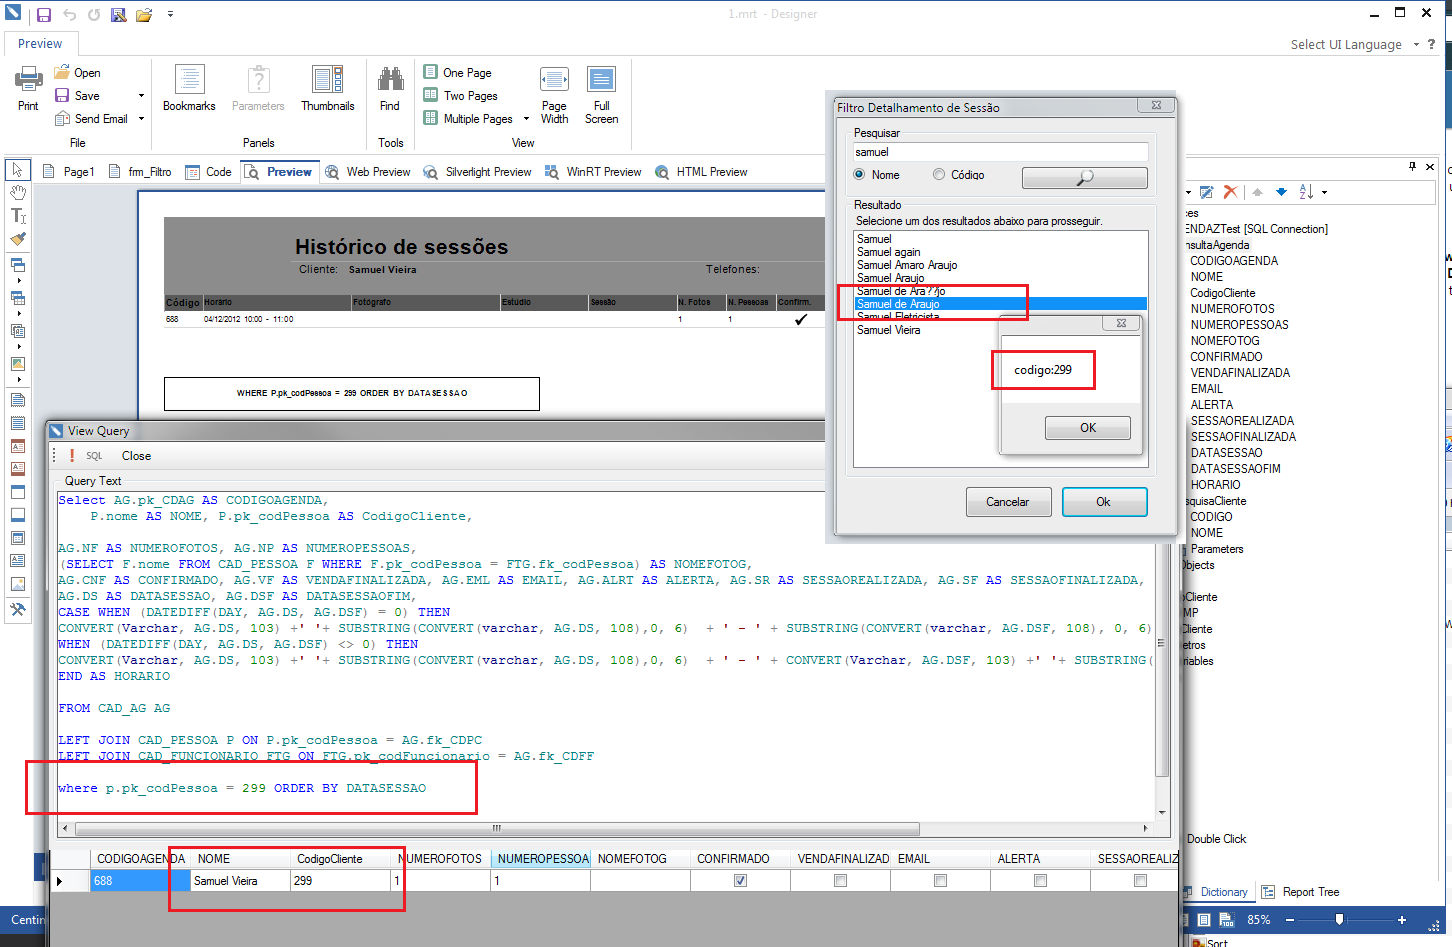1452x947 pixels.
Task: Open the Find binoculars tool
Action: [390, 88]
